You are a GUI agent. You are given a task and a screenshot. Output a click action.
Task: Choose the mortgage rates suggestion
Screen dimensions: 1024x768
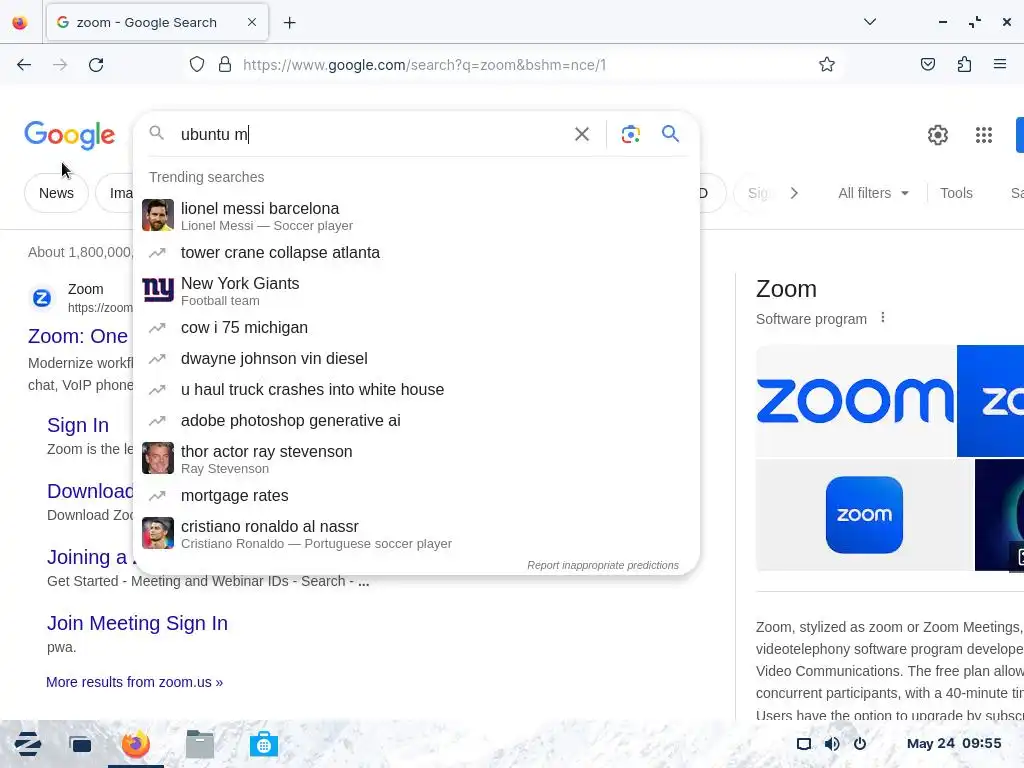[416, 496]
